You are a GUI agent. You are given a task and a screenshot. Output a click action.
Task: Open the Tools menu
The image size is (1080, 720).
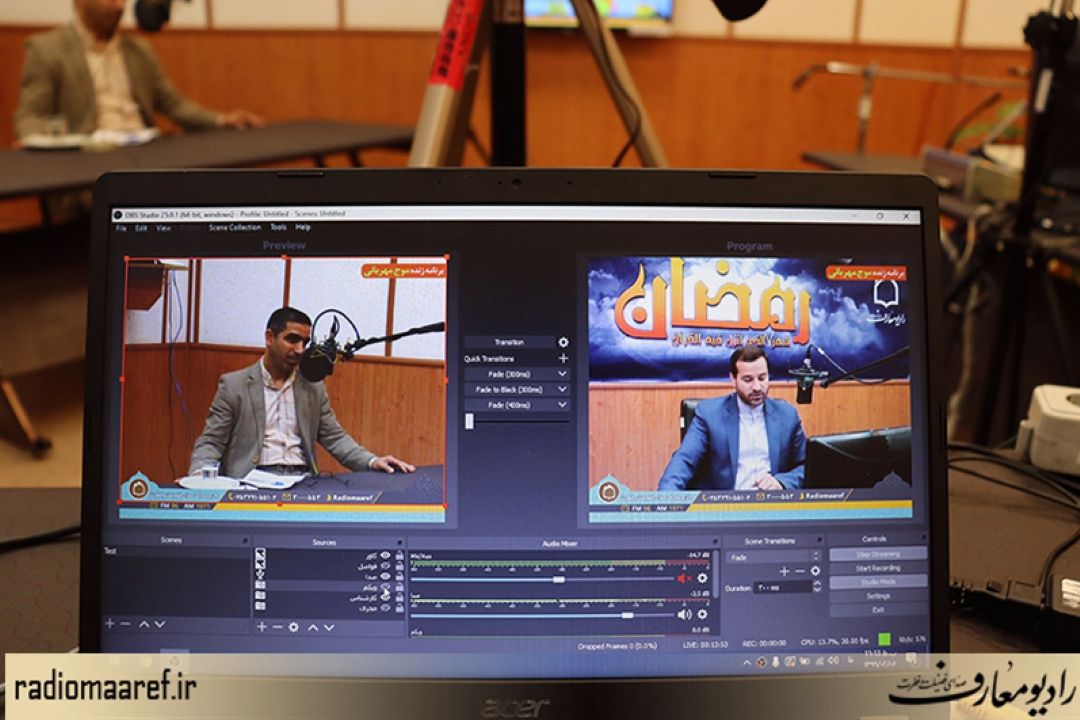tap(278, 228)
